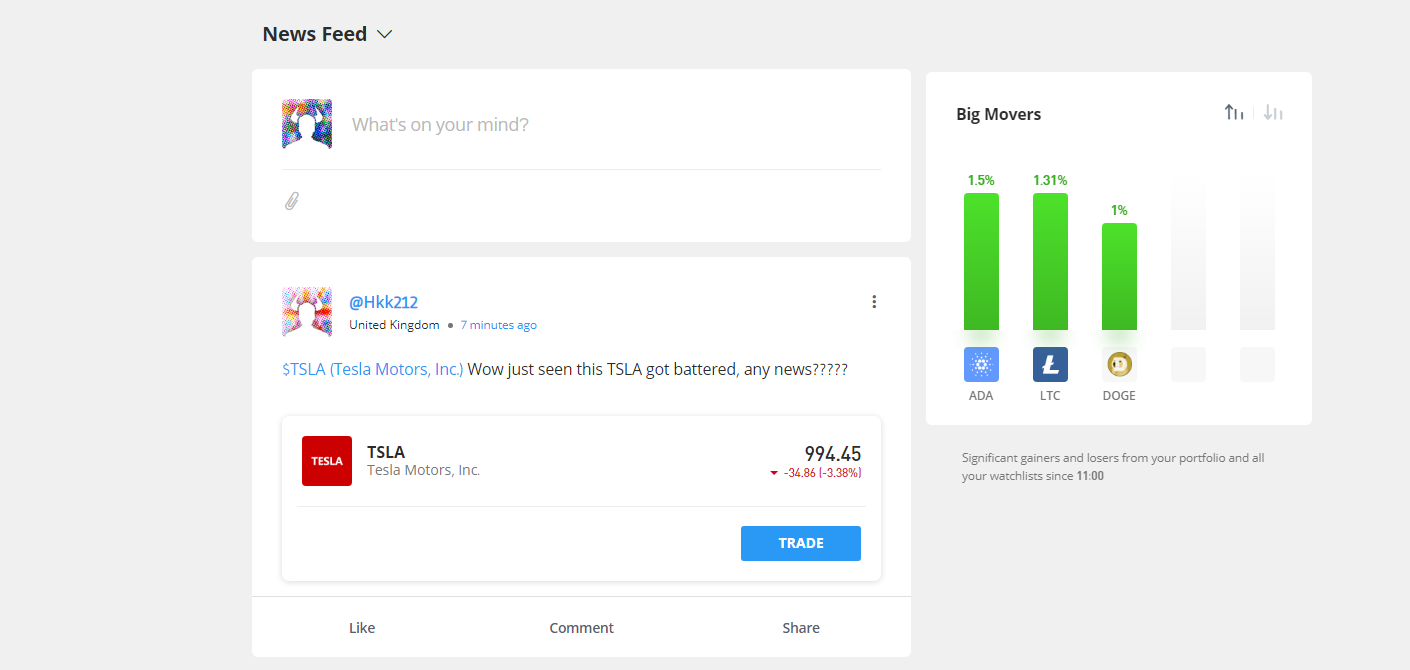This screenshot has height=670, width=1410.
Task: Click your own avatar in the post composer
Action: tap(307, 125)
